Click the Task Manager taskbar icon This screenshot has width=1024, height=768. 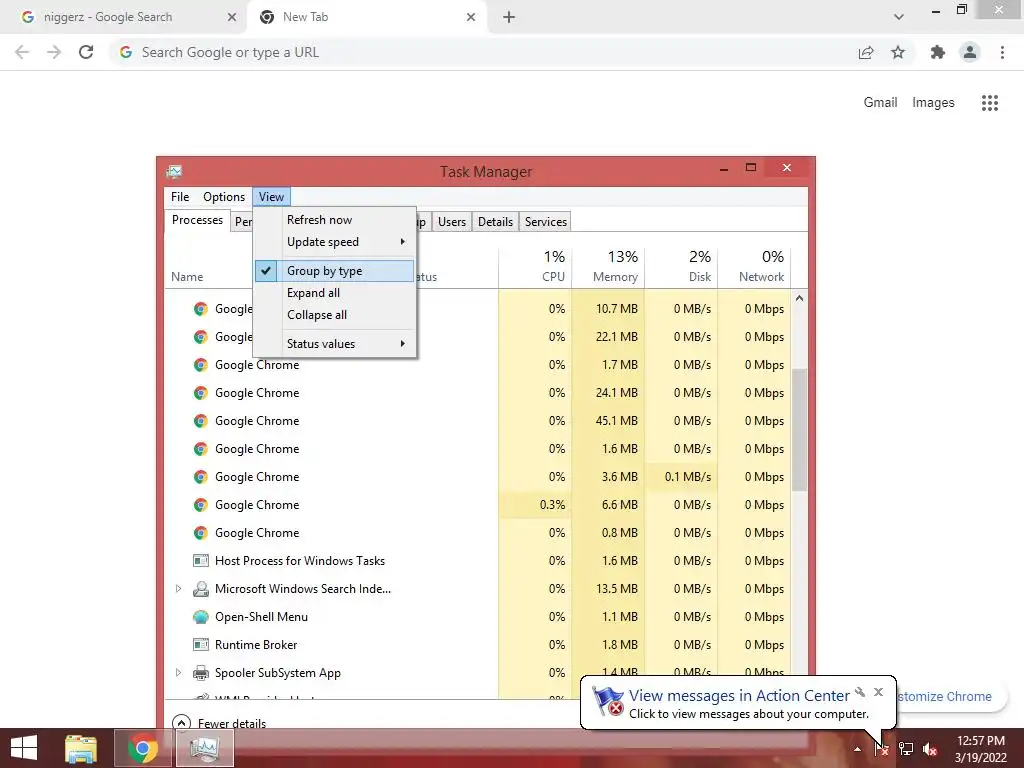pos(205,748)
